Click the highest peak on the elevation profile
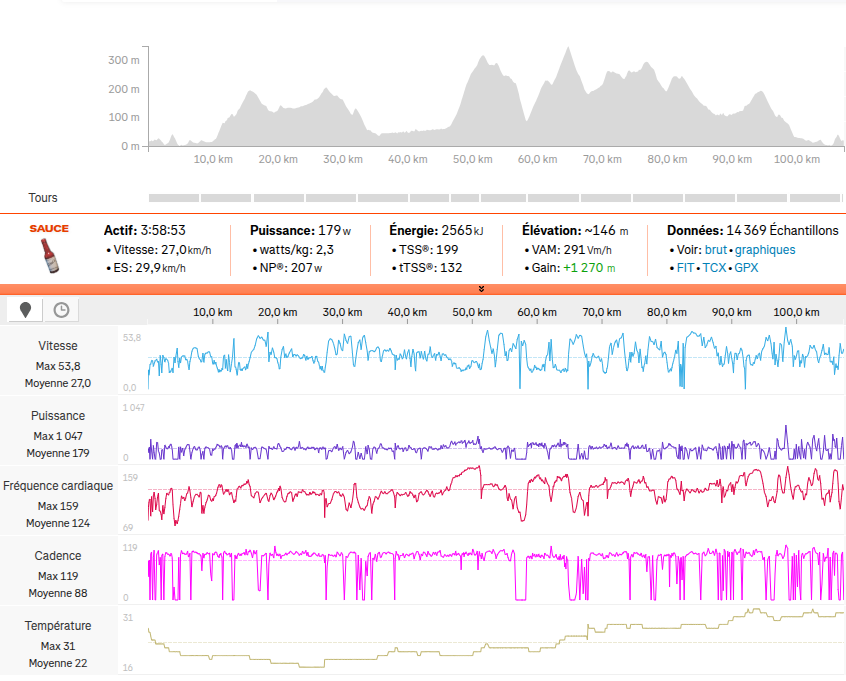This screenshot has height=681, width=846. (x=568, y=50)
